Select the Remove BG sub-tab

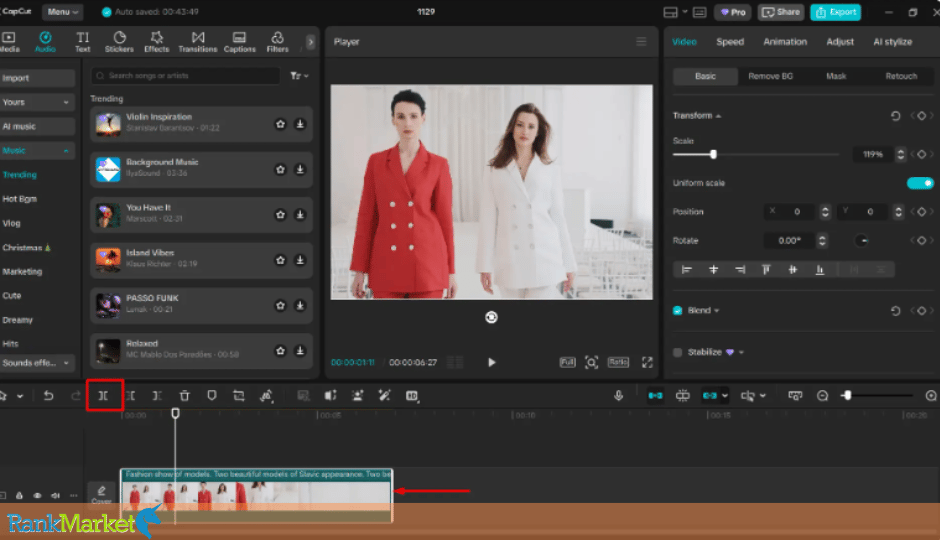coord(770,76)
